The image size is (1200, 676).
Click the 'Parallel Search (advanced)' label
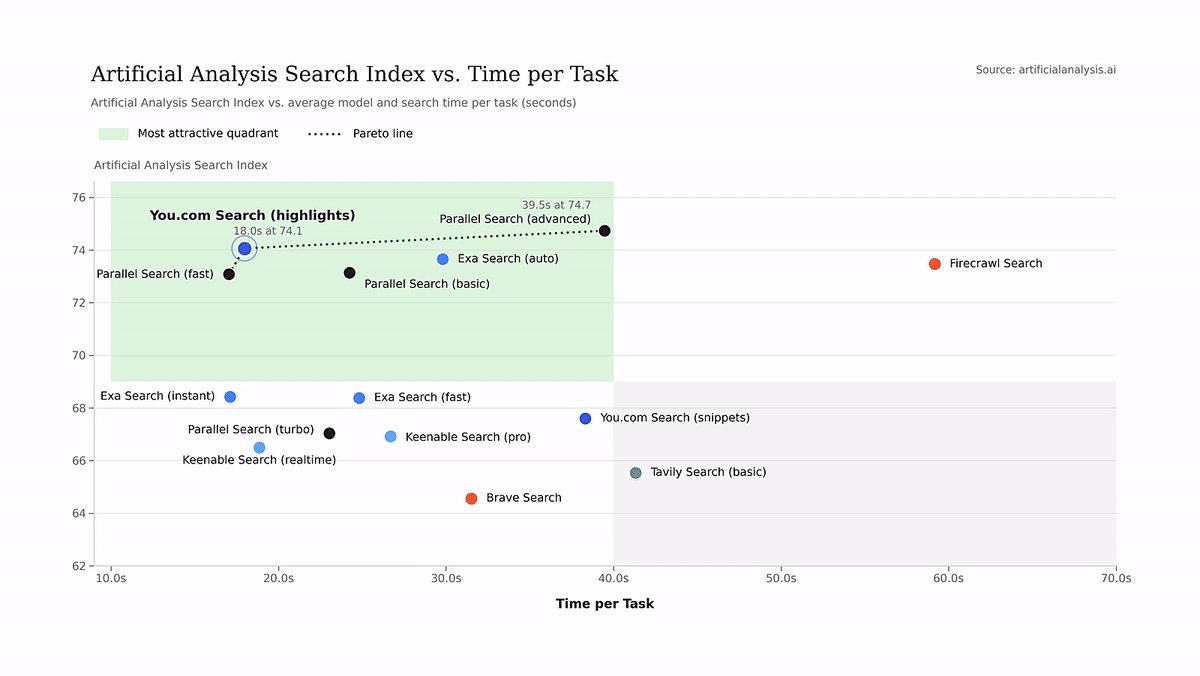(x=515, y=219)
